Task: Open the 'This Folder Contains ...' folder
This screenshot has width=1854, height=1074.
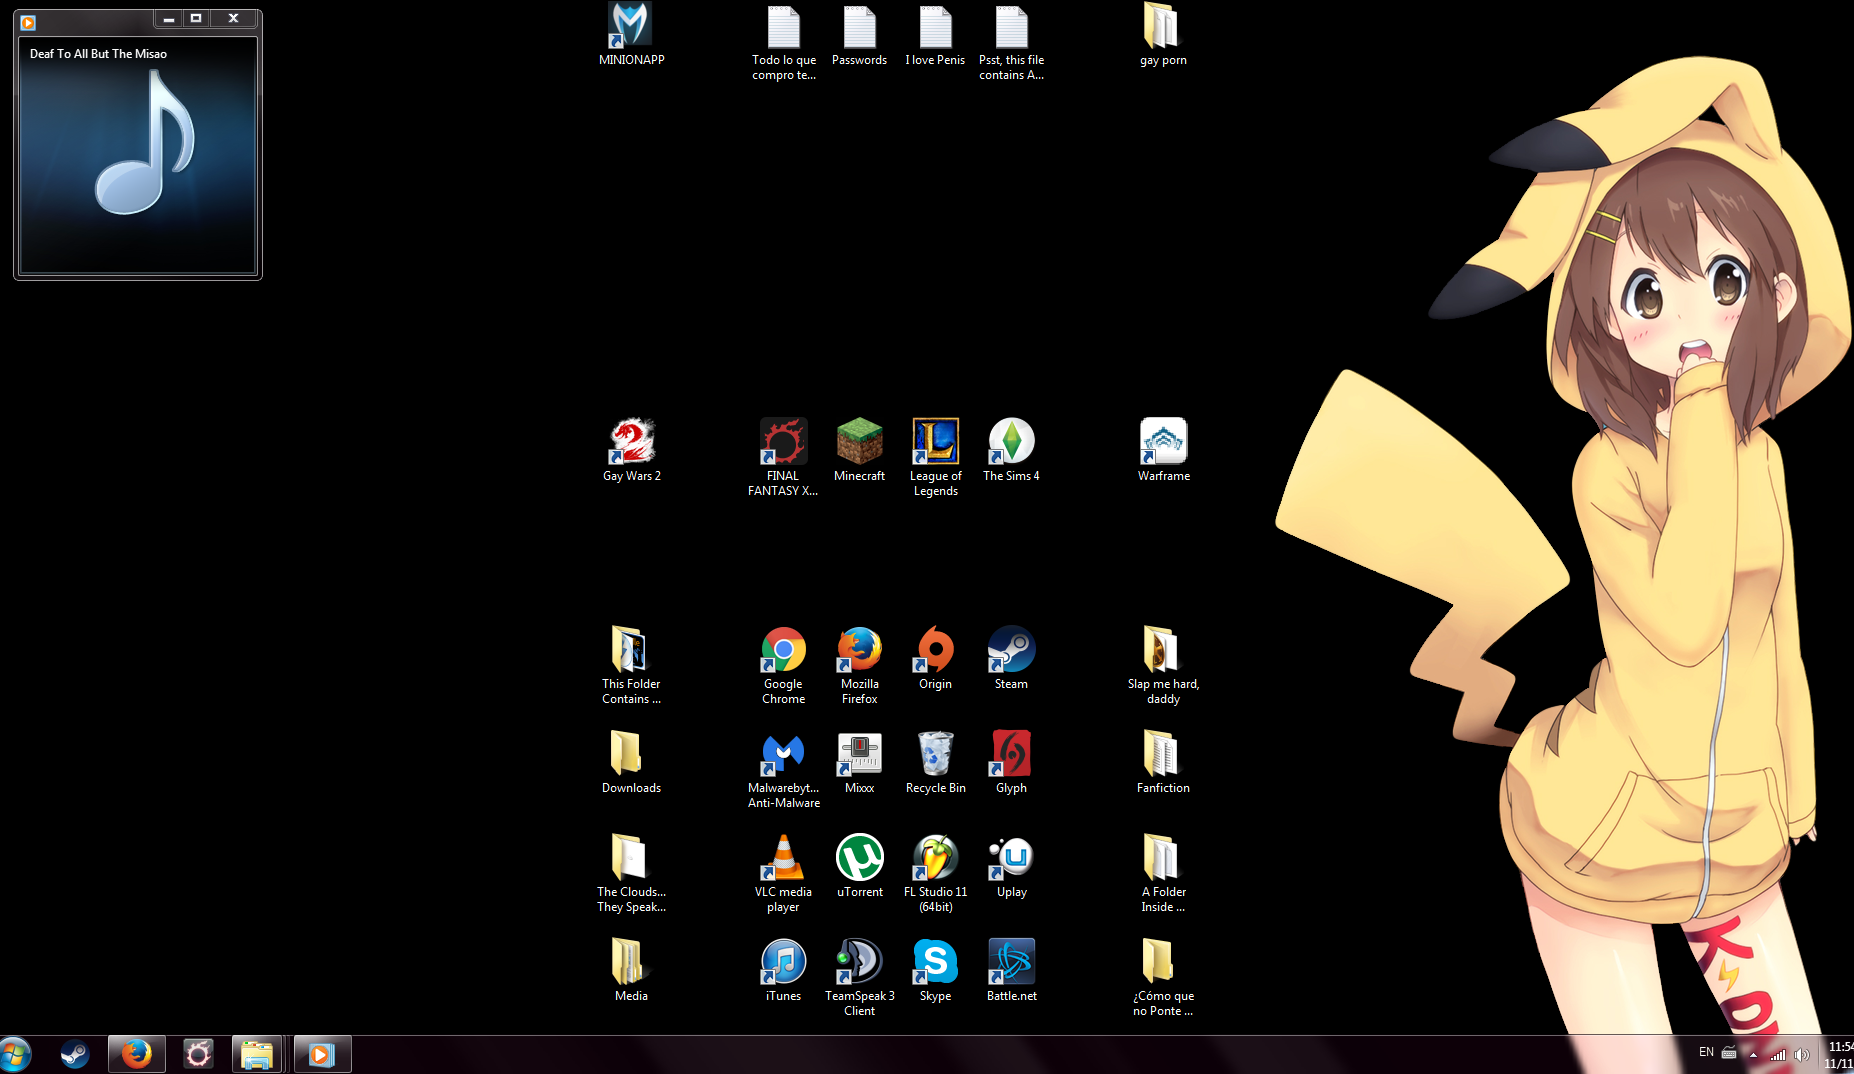Action: tap(631, 665)
